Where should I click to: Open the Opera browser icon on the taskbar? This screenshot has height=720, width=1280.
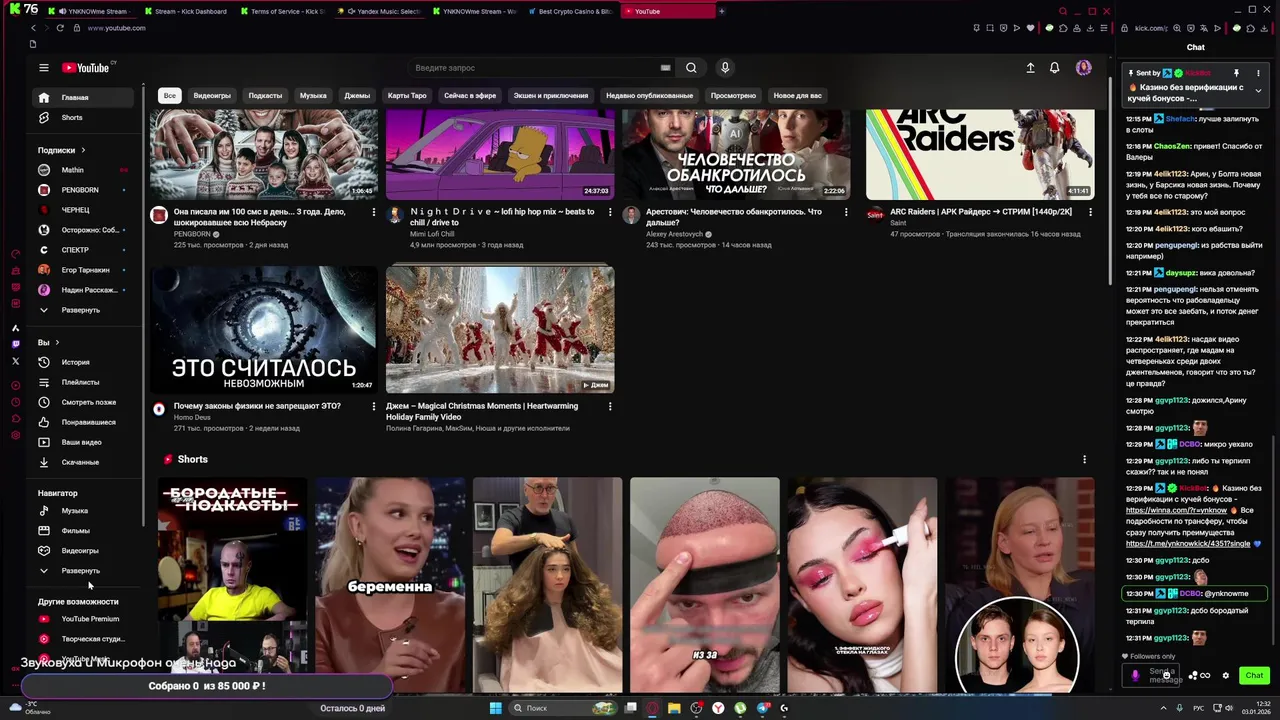pyautogui.click(x=652, y=708)
